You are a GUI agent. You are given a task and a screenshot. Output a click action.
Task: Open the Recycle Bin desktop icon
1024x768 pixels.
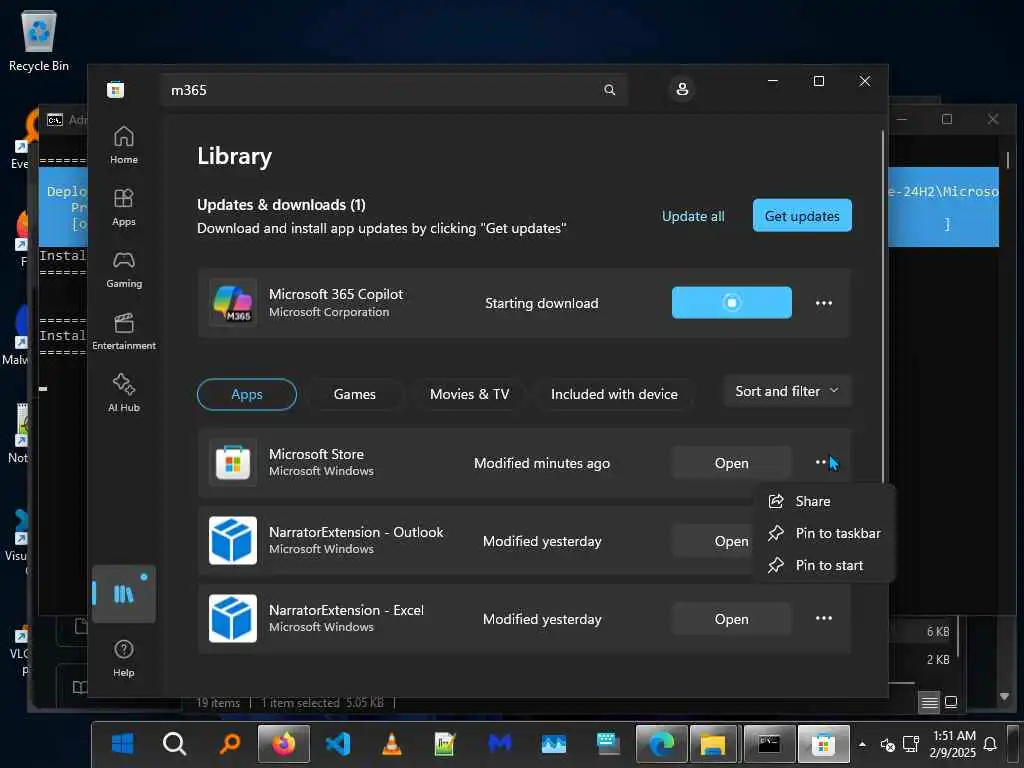click(x=39, y=40)
